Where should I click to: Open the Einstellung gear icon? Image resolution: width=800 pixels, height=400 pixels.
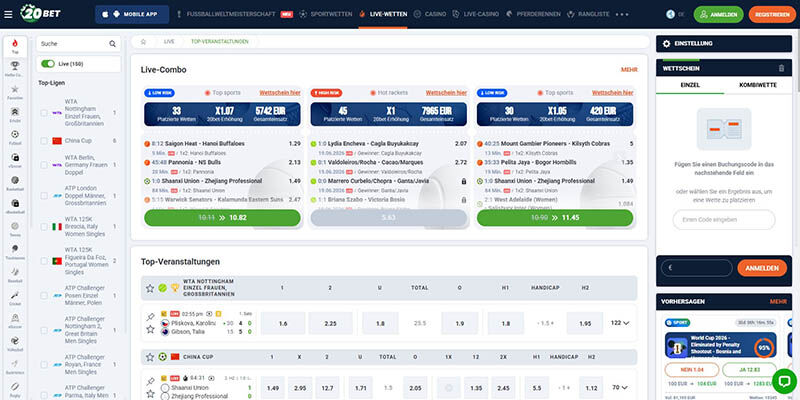(666, 44)
